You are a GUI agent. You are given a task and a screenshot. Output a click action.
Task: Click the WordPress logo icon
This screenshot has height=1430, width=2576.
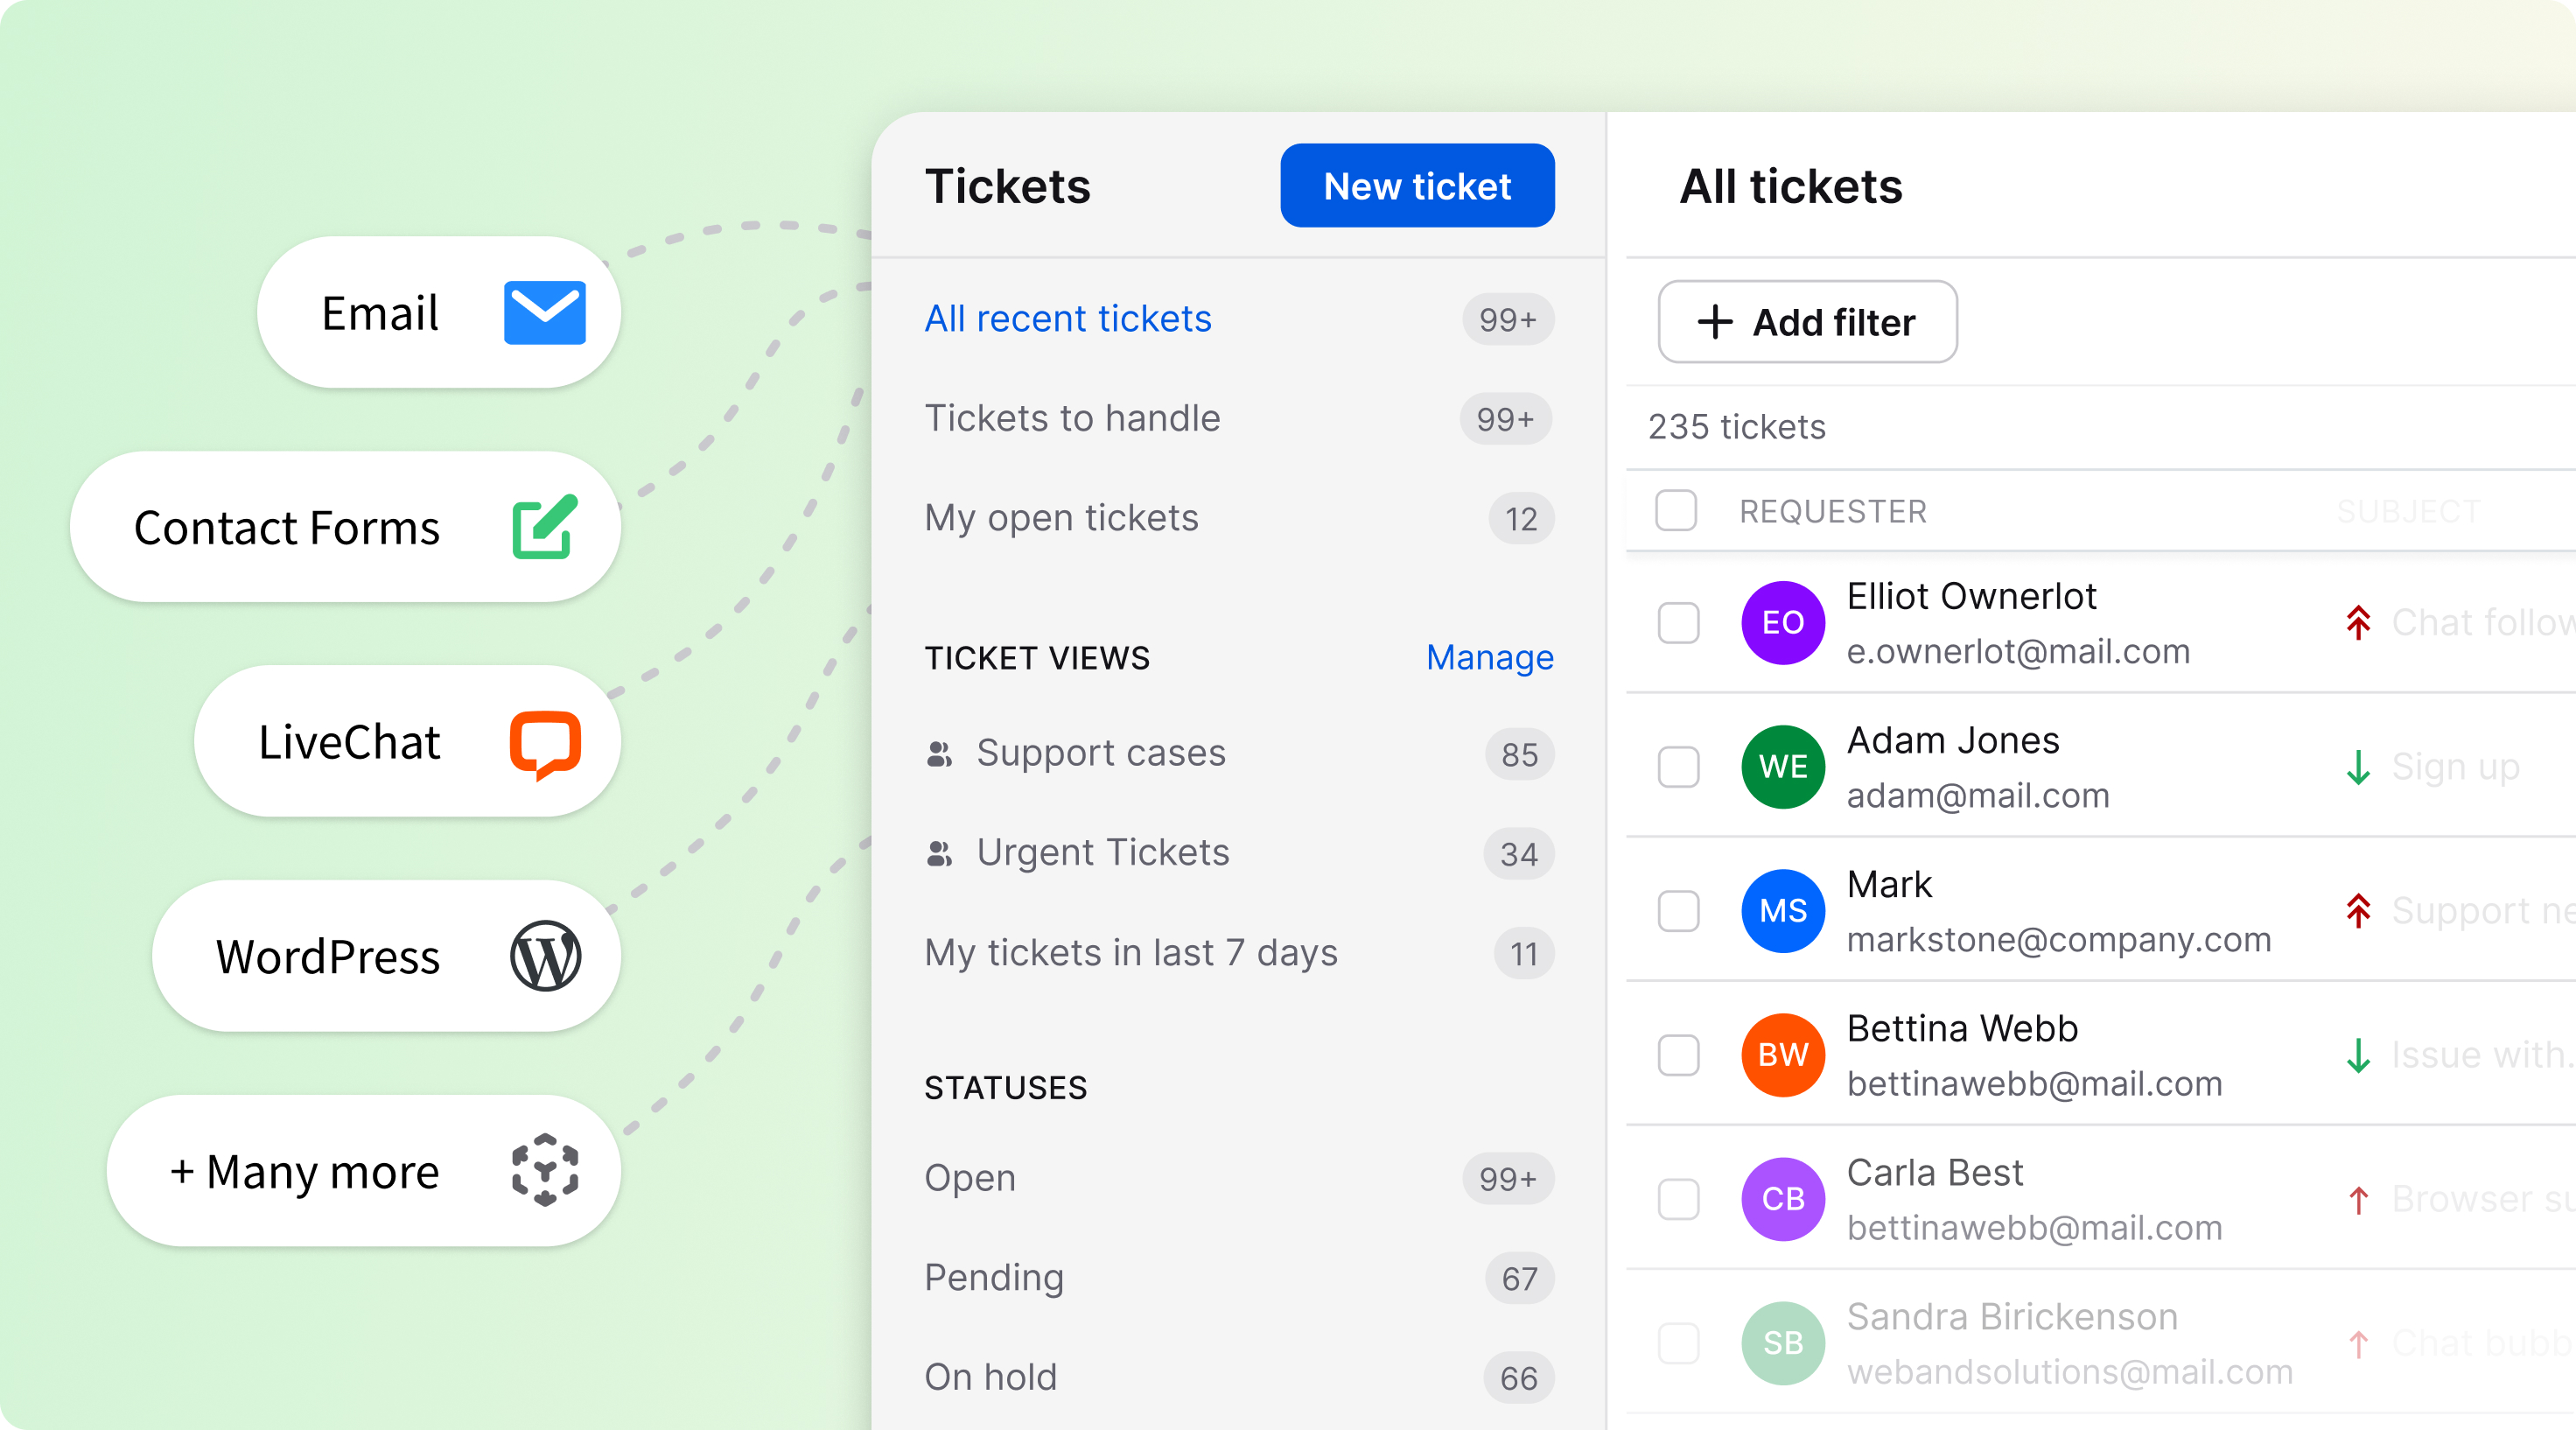pos(545,957)
